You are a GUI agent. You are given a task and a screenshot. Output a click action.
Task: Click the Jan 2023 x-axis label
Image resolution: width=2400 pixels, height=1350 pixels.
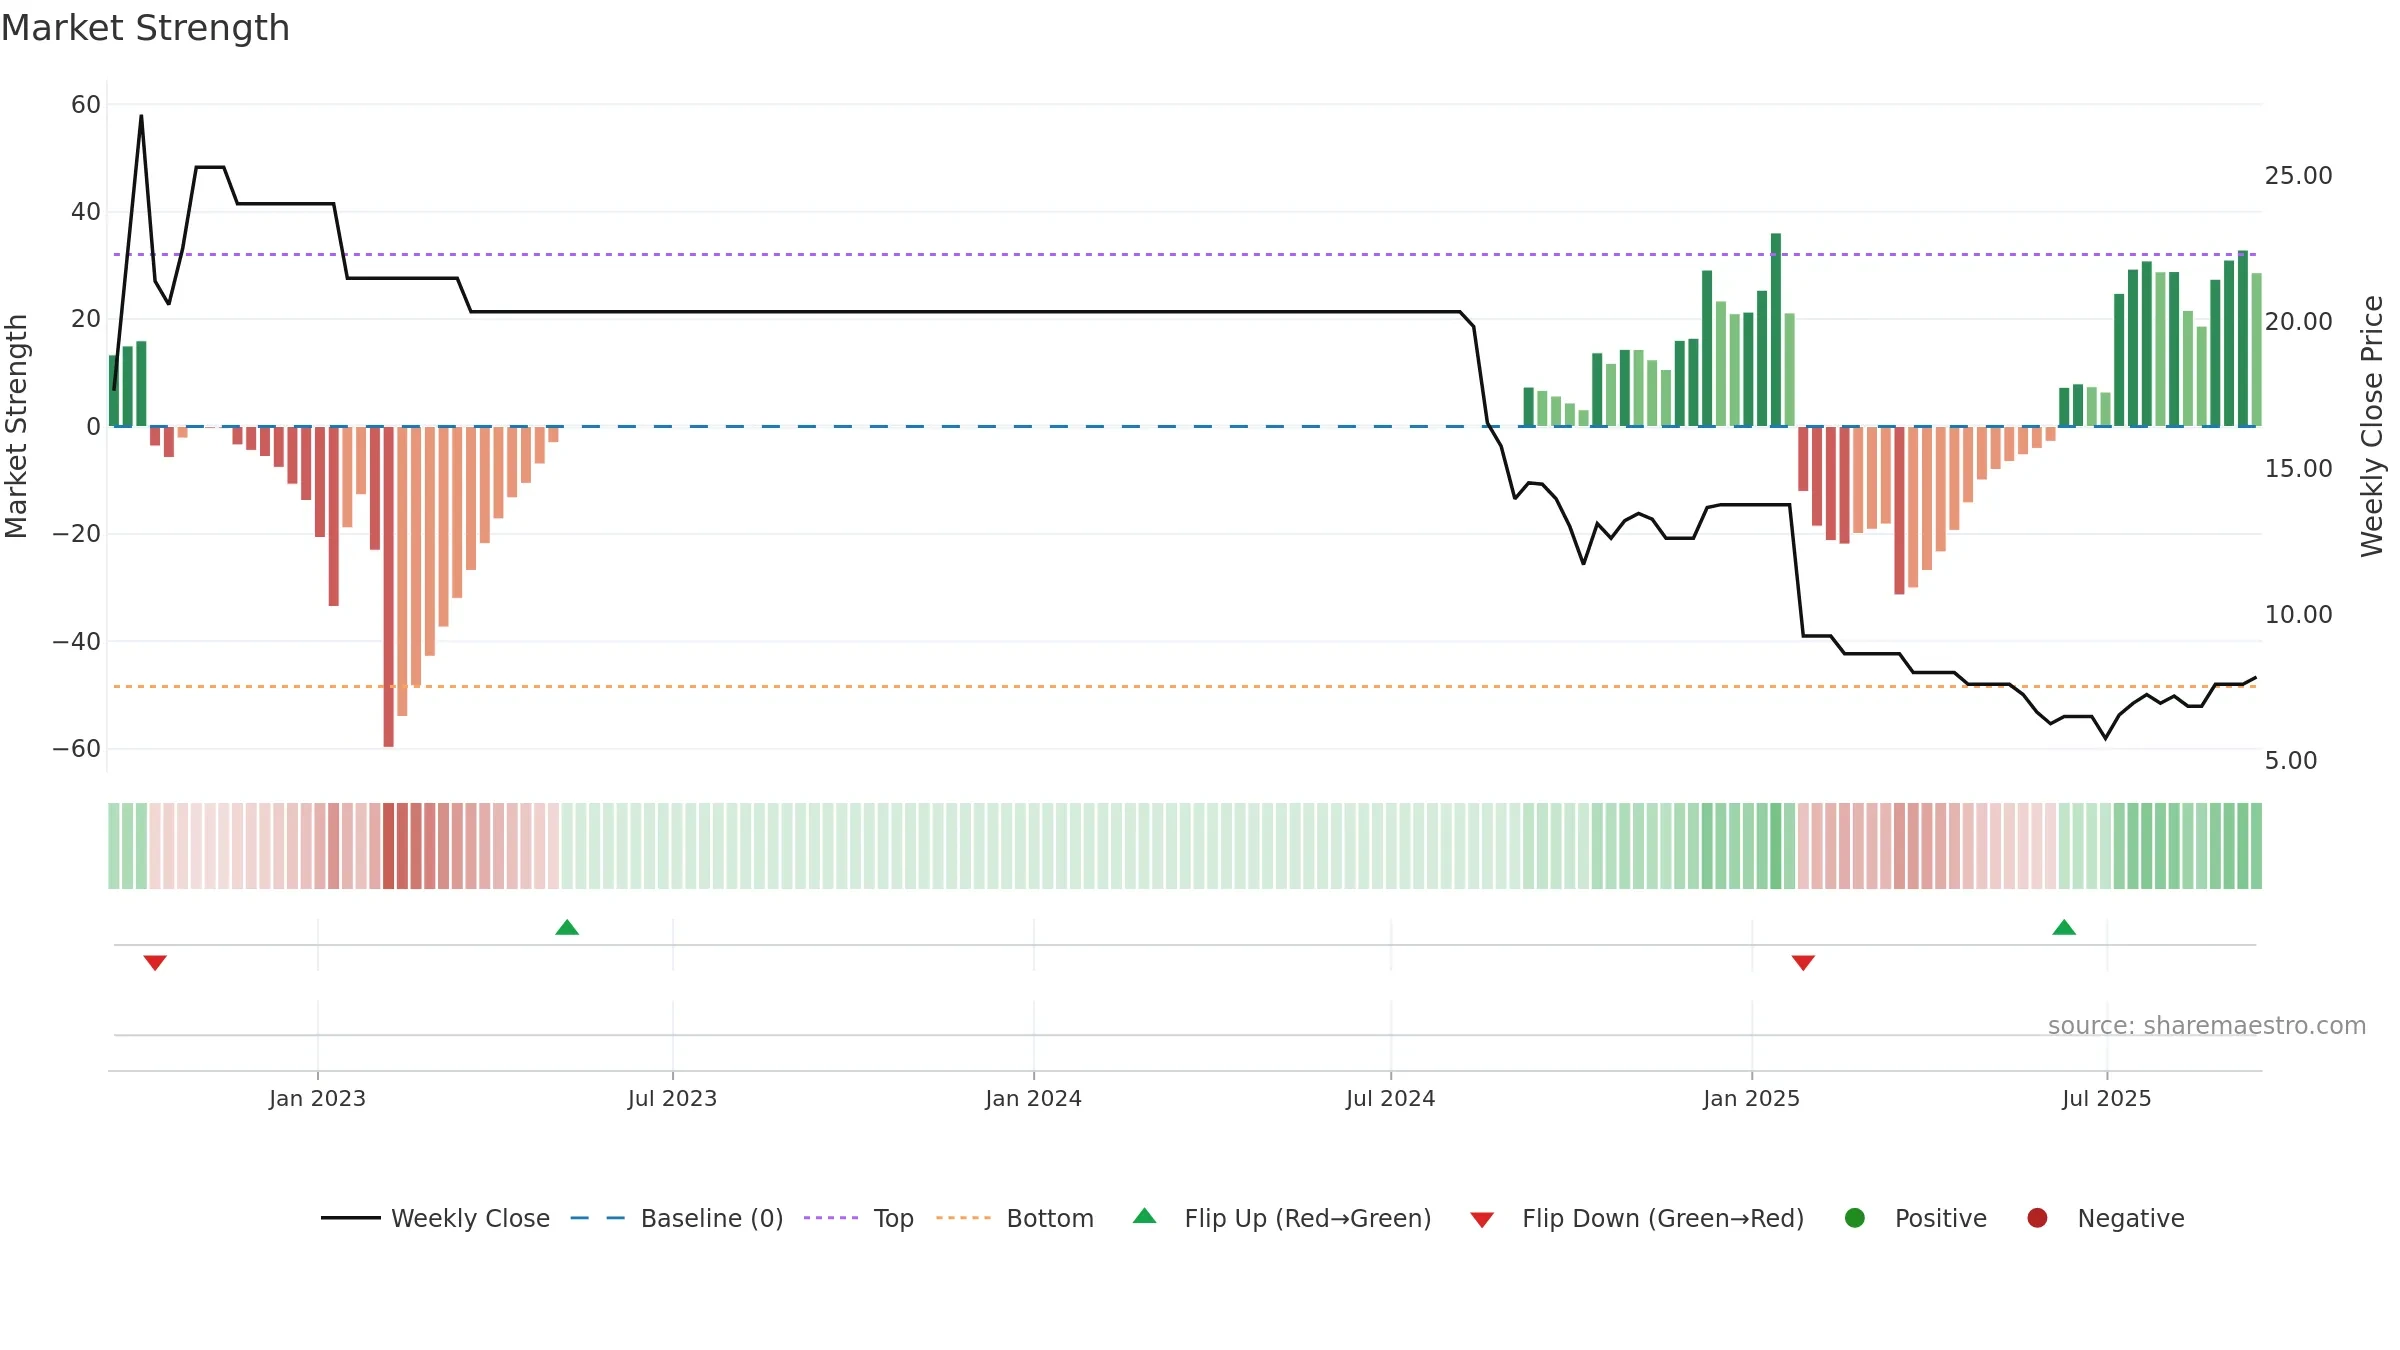[x=317, y=1098]
